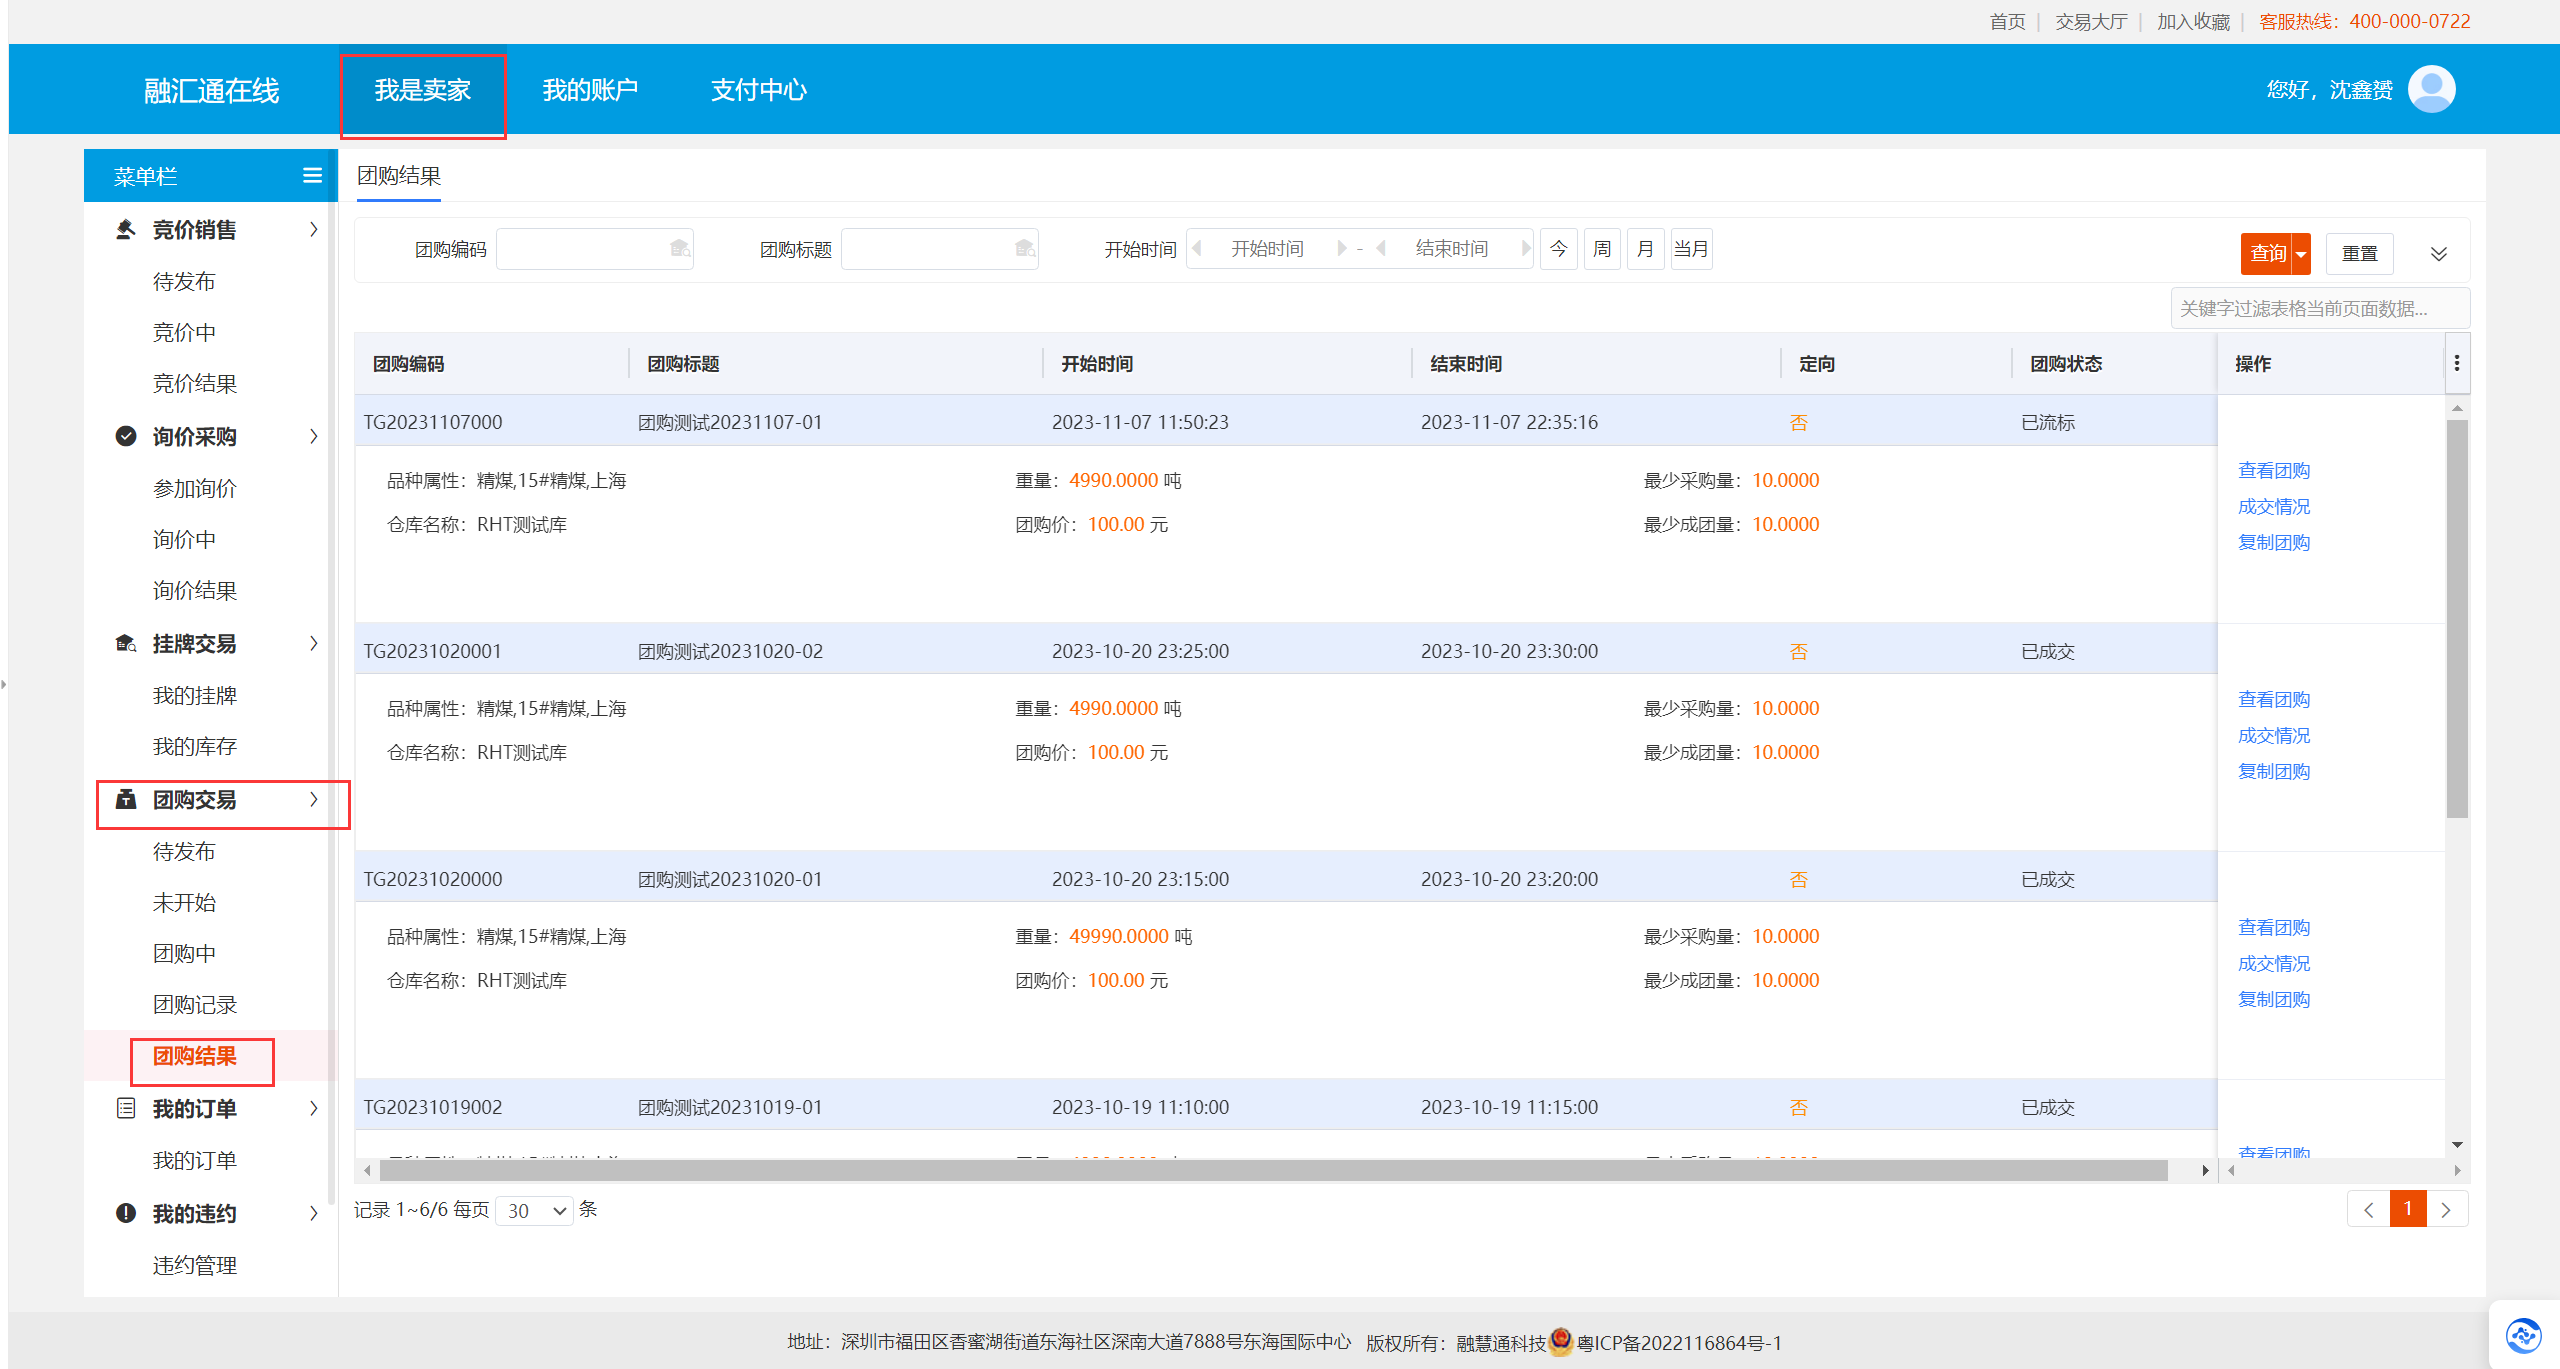Open the floating customer service icon
Screen dimensions: 2560x1369
[x=2523, y=1335]
